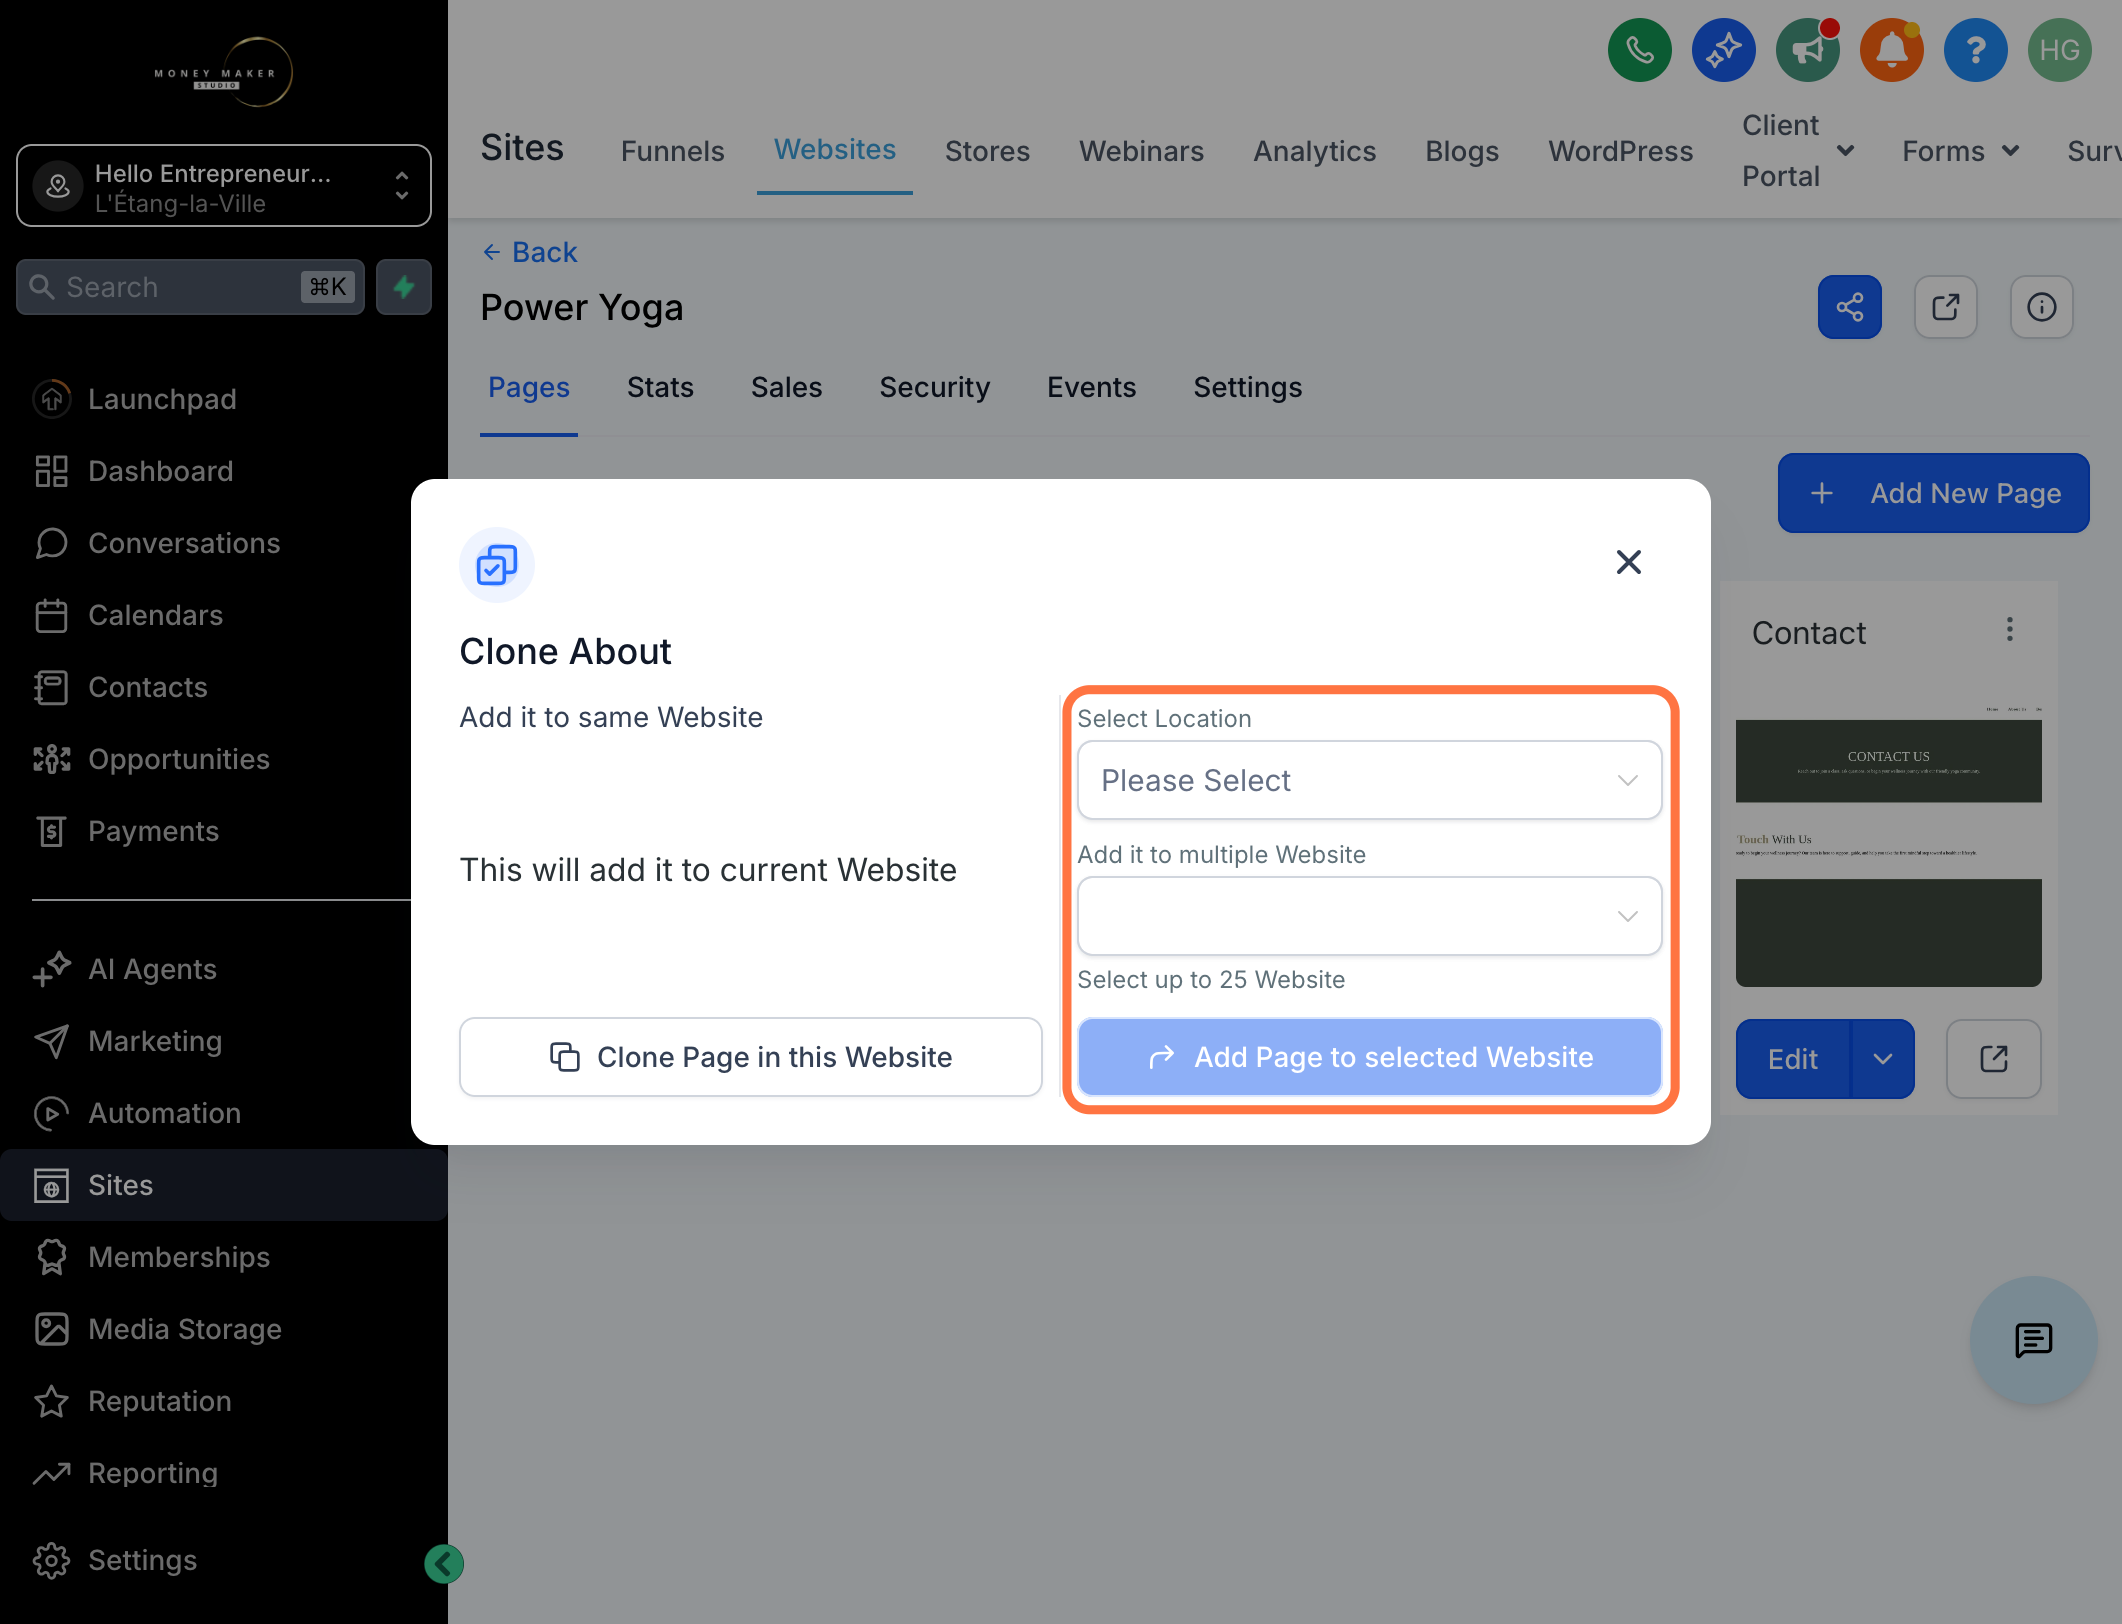Open the floating chat widget icon
This screenshot has width=2122, height=1624.
tap(2033, 1340)
